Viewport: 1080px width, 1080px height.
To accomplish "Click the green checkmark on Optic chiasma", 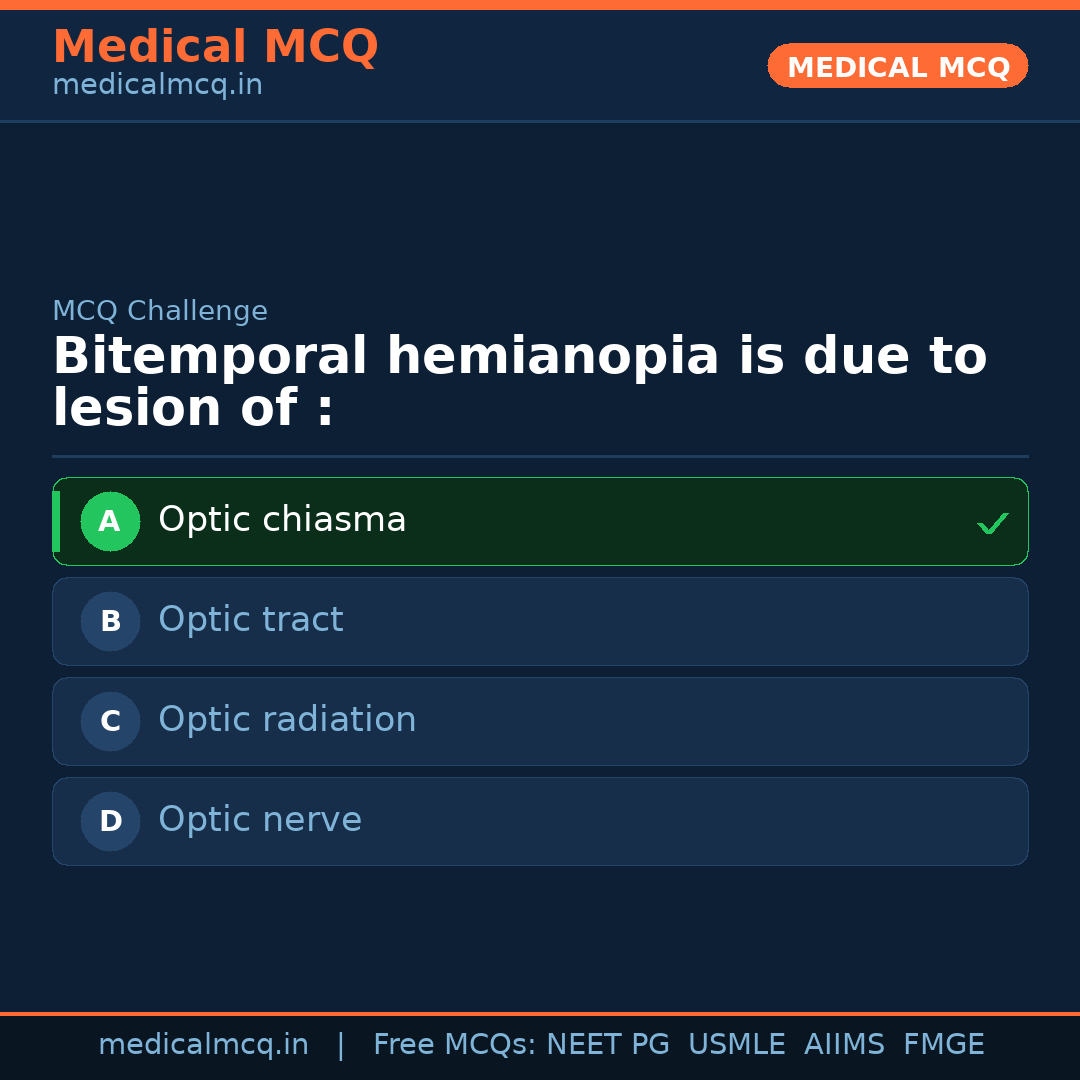I will [992, 523].
